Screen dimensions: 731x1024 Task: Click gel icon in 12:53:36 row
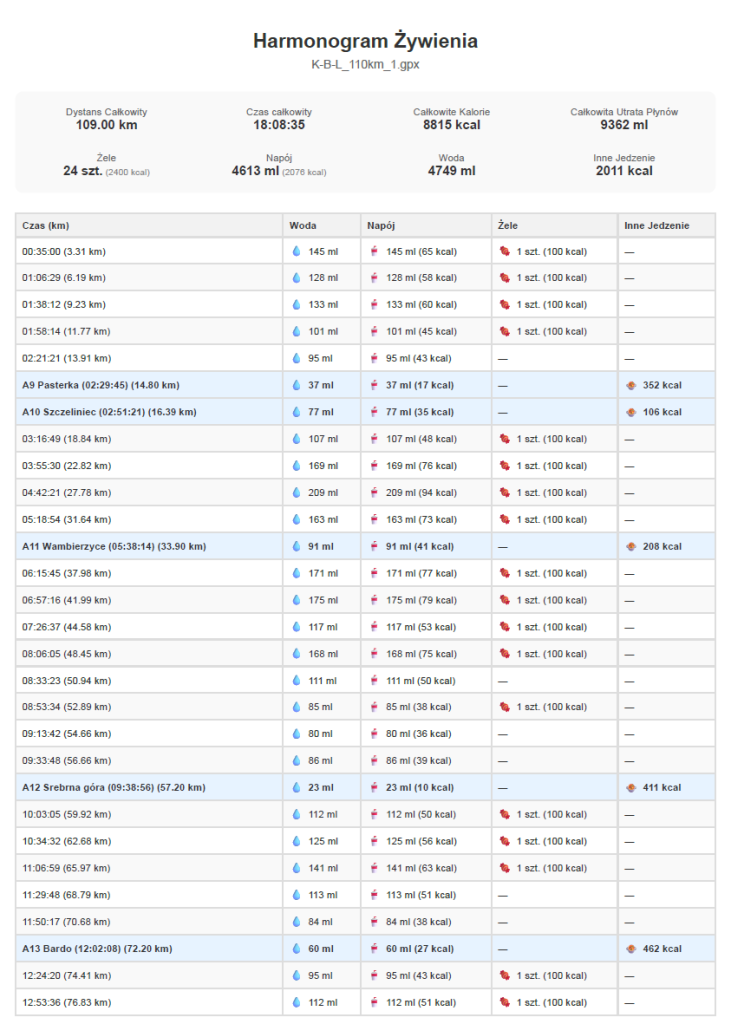504,1002
